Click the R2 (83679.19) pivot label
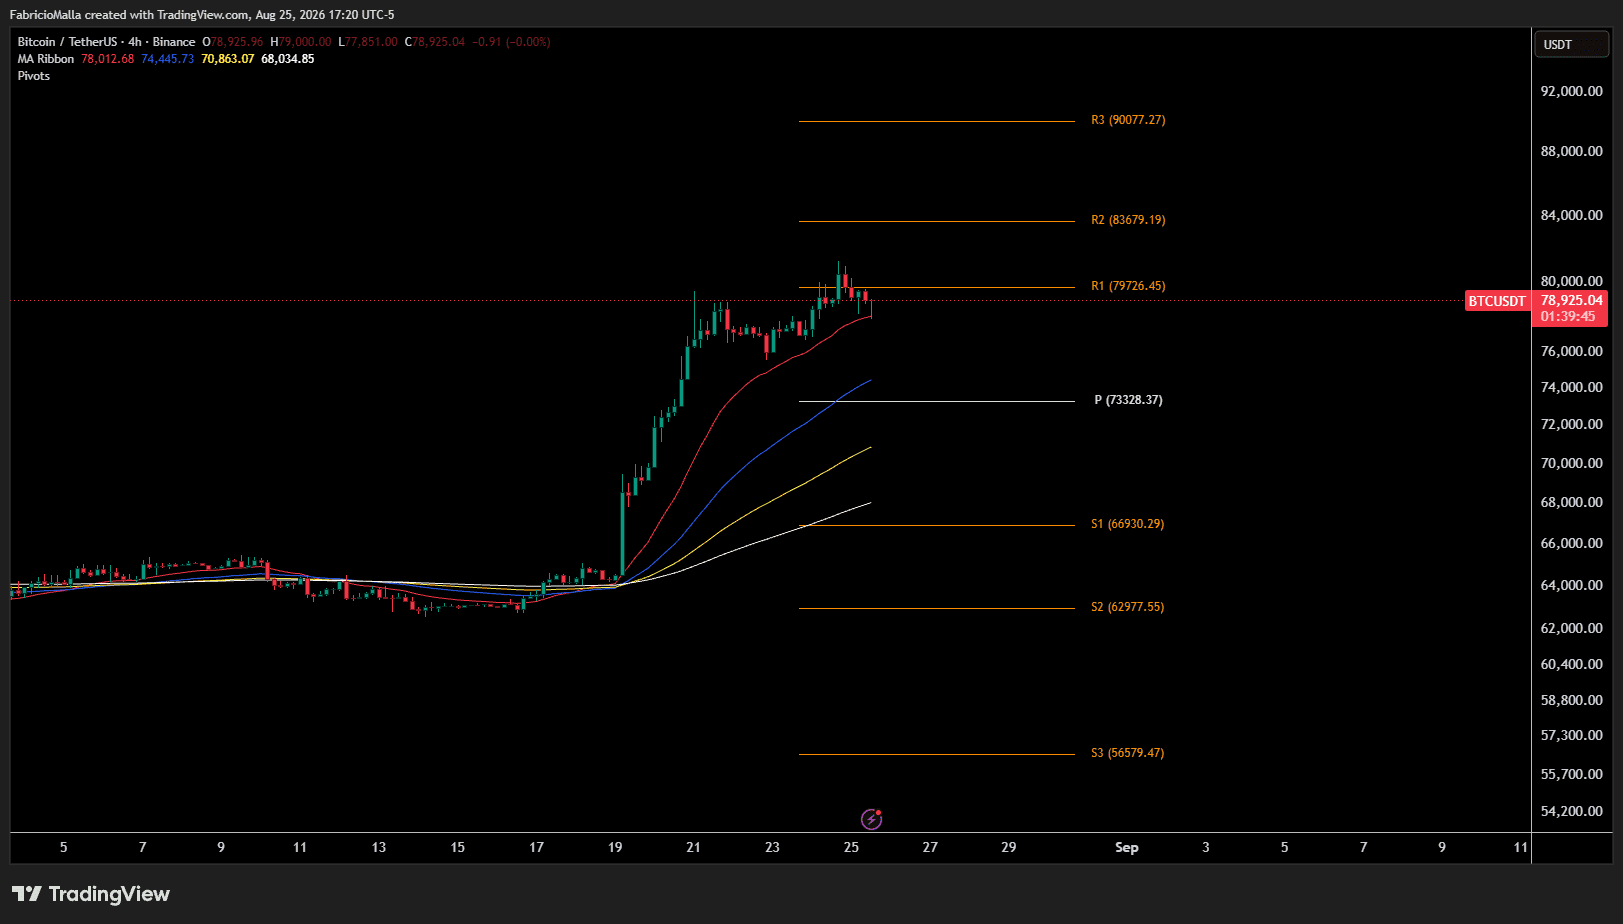1623x924 pixels. [x=1128, y=220]
